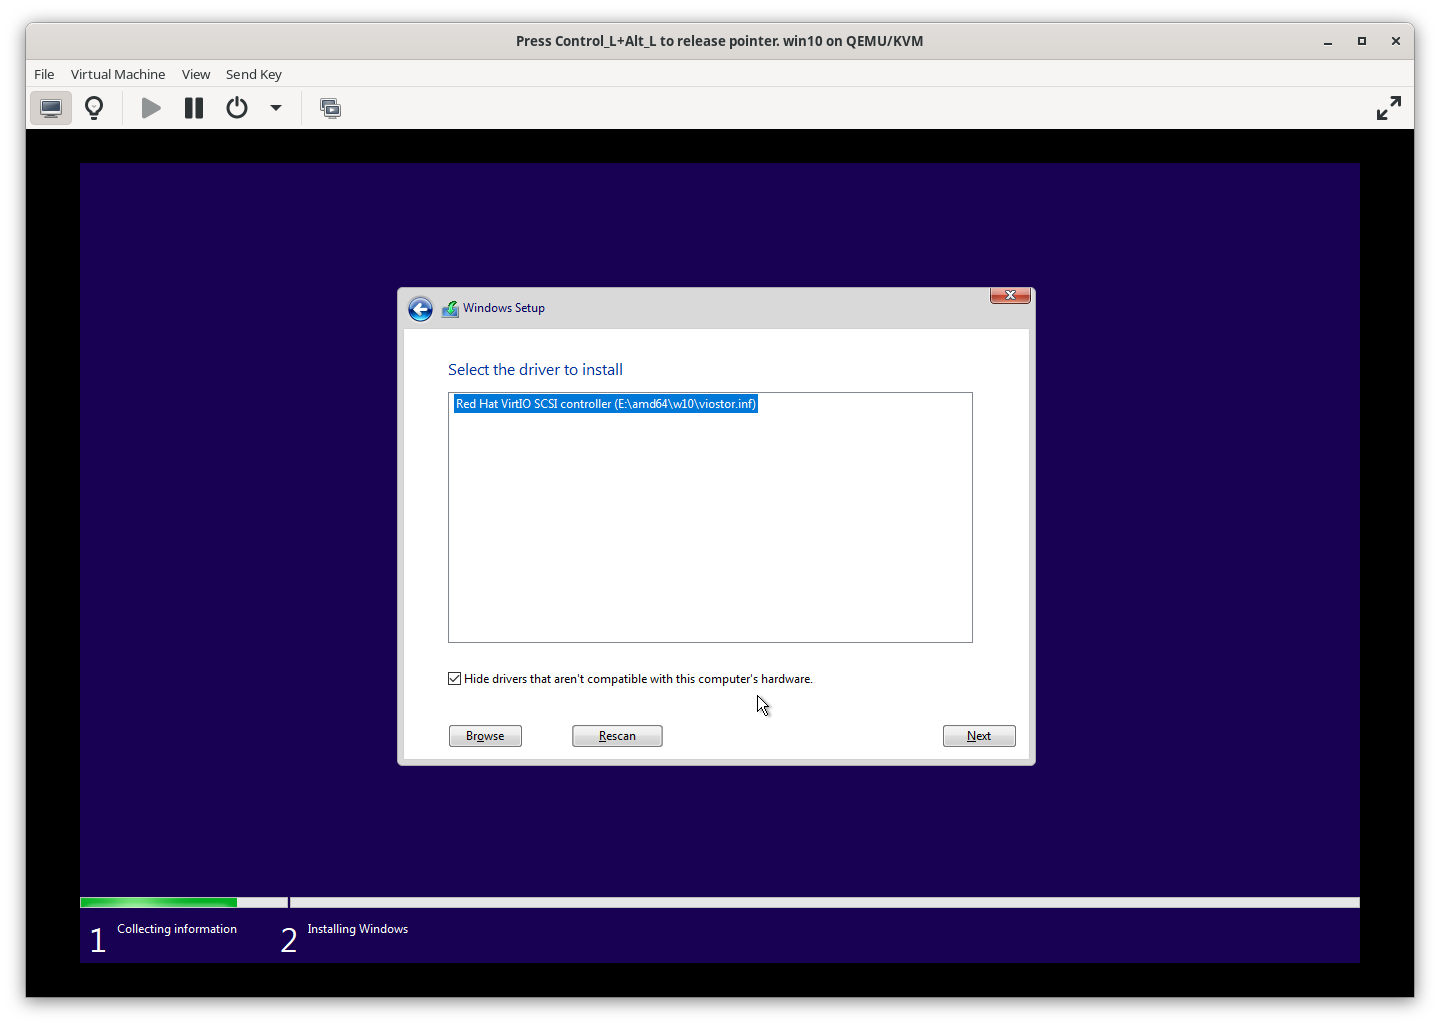Uncheck Hide incompatible drivers checkbox
This screenshot has height=1026, width=1440.
(x=455, y=679)
